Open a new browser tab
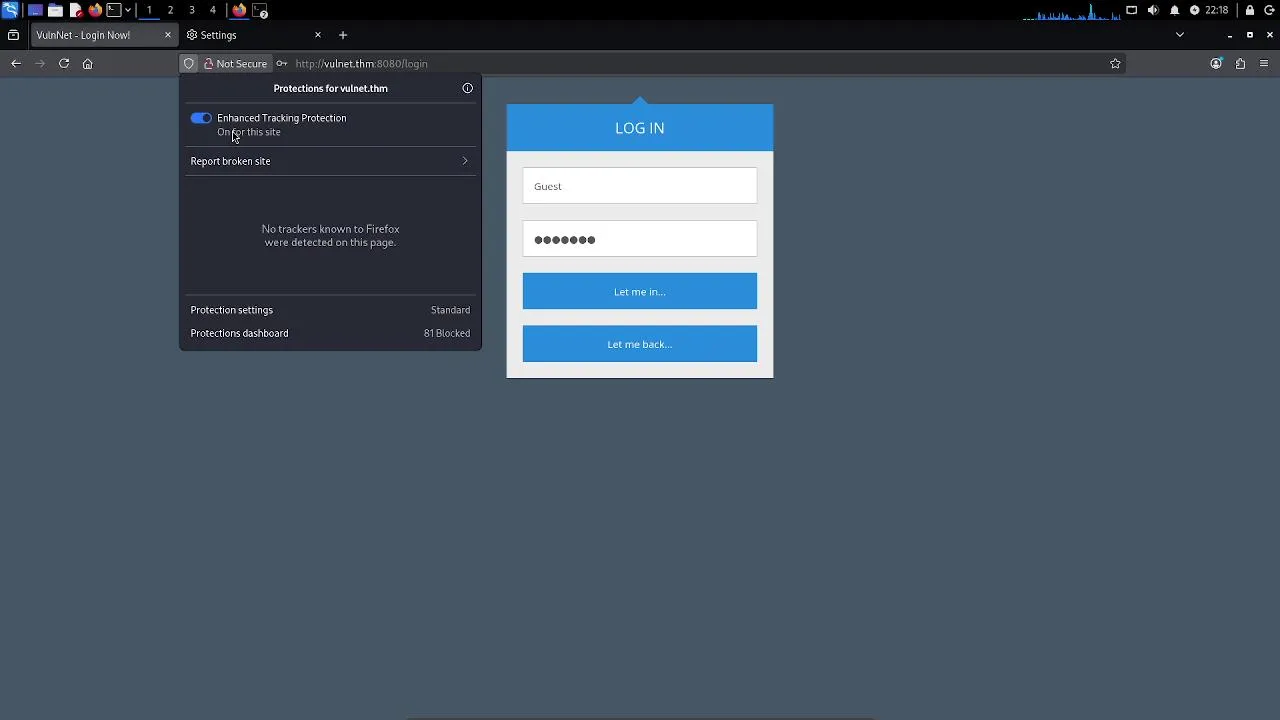Screen dimensions: 1280x720 [343, 35]
